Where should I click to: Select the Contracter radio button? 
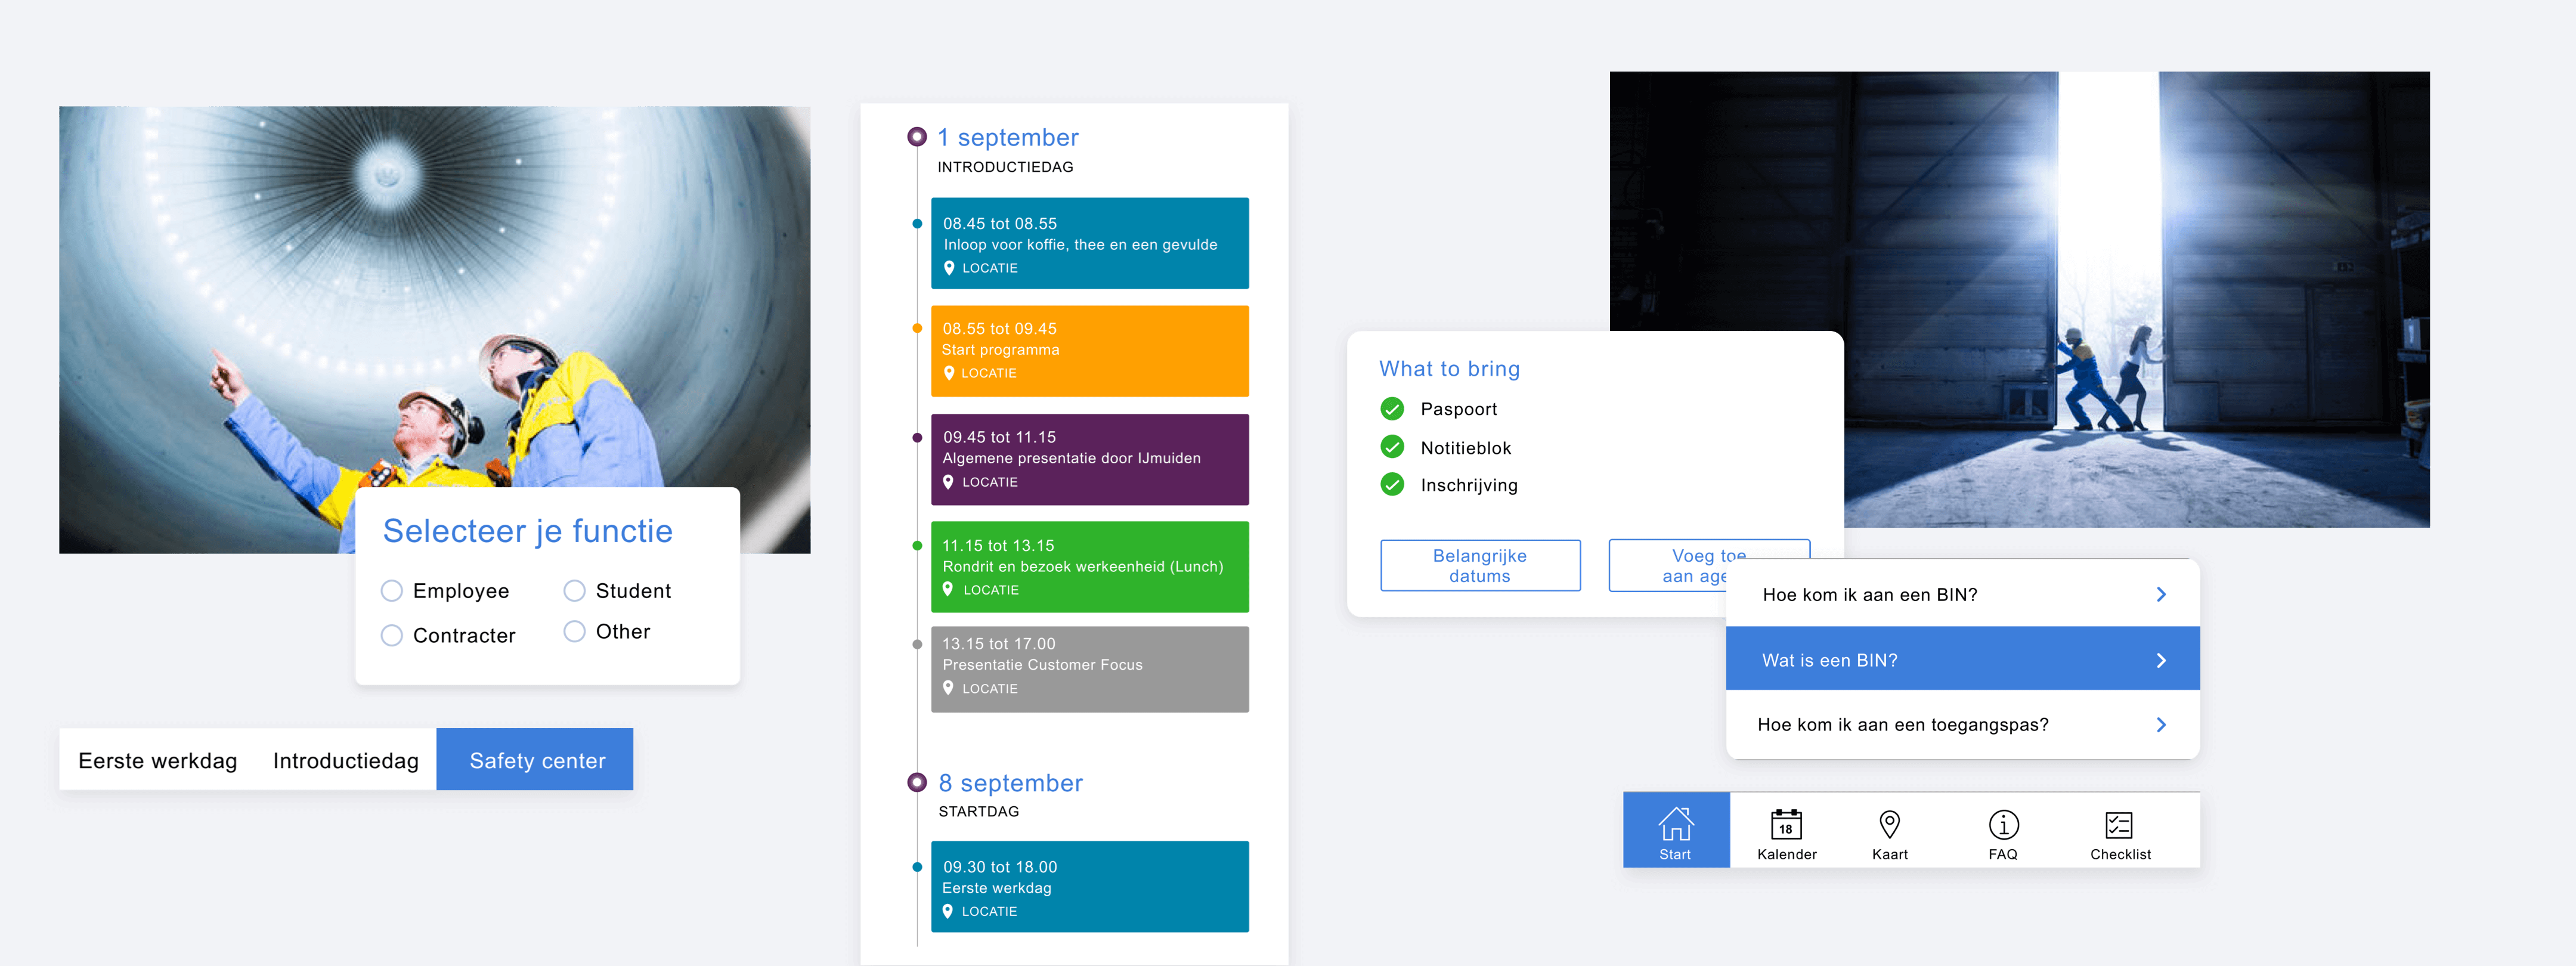coord(392,636)
